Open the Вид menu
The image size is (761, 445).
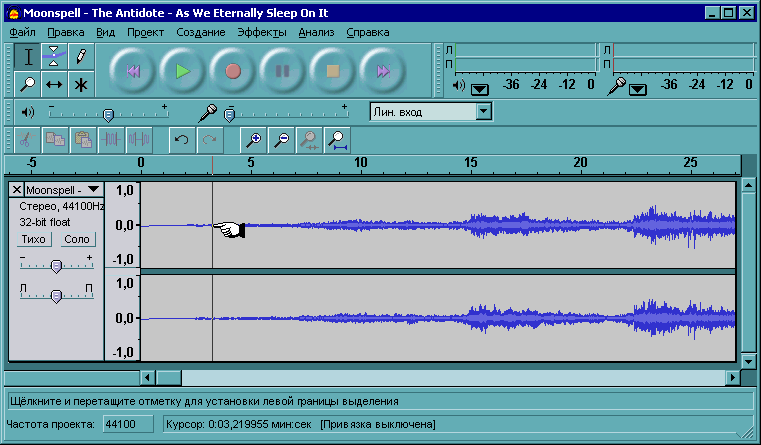click(x=105, y=33)
